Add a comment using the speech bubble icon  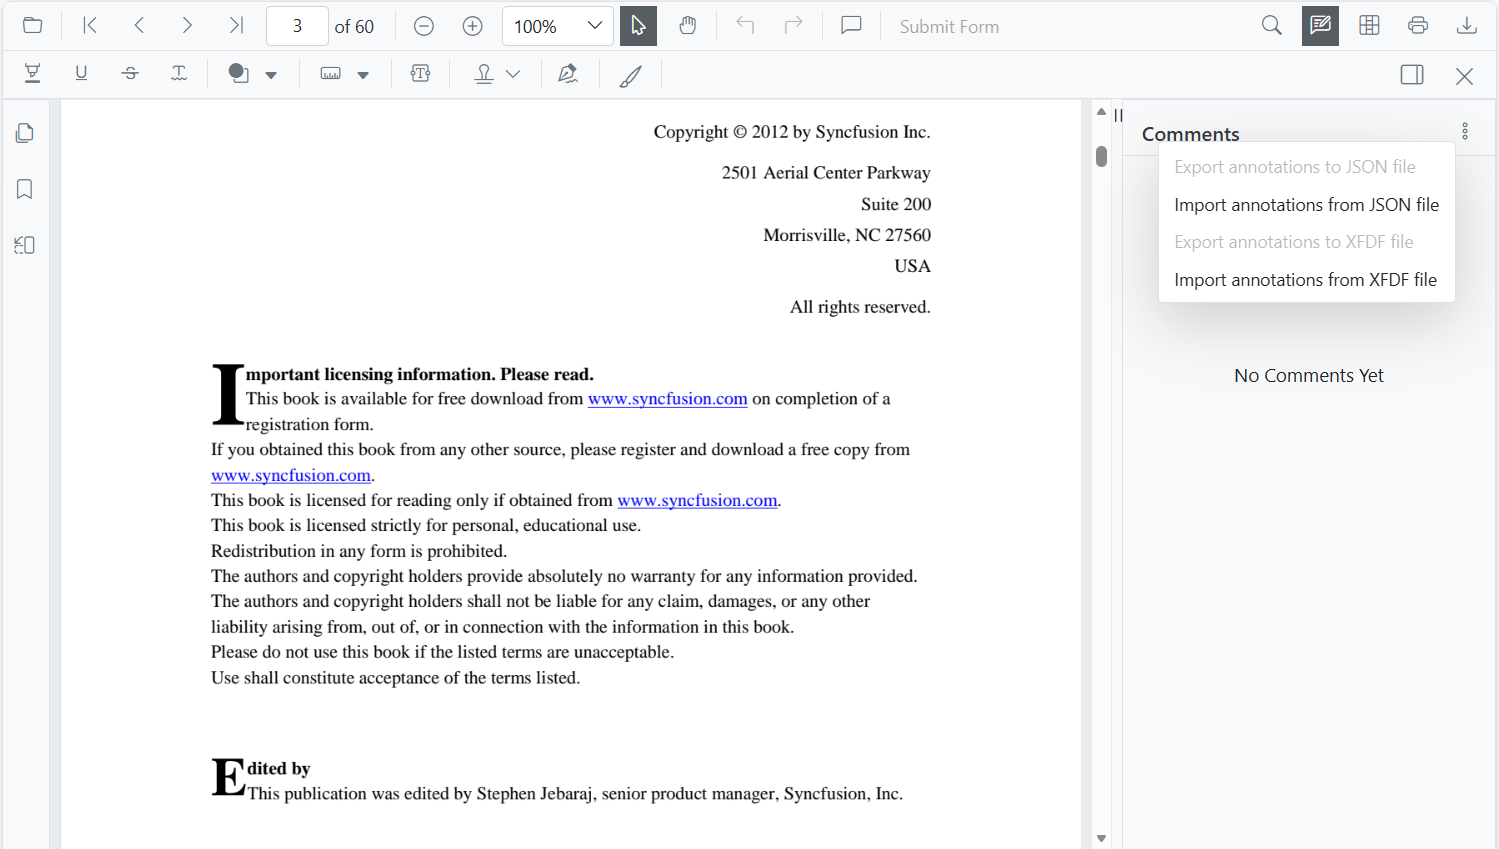(852, 26)
